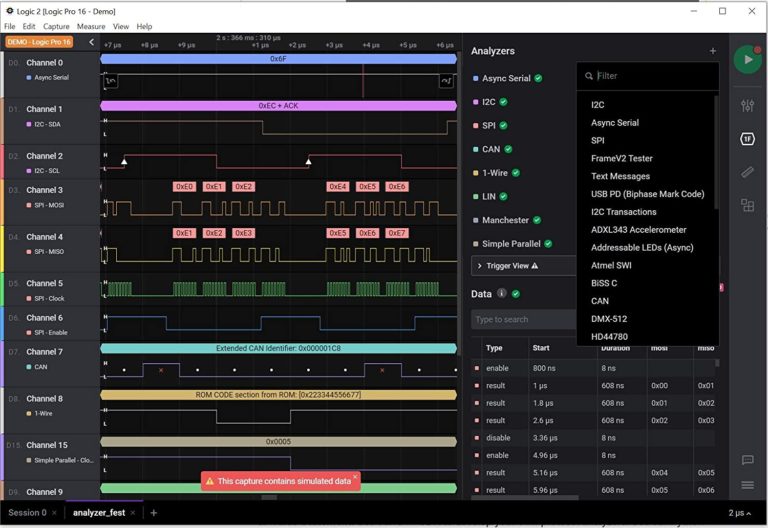Image resolution: width=768 pixels, height=528 pixels.
Task: Click the Extended CAN Identifier decoded frame
Action: click(278, 348)
